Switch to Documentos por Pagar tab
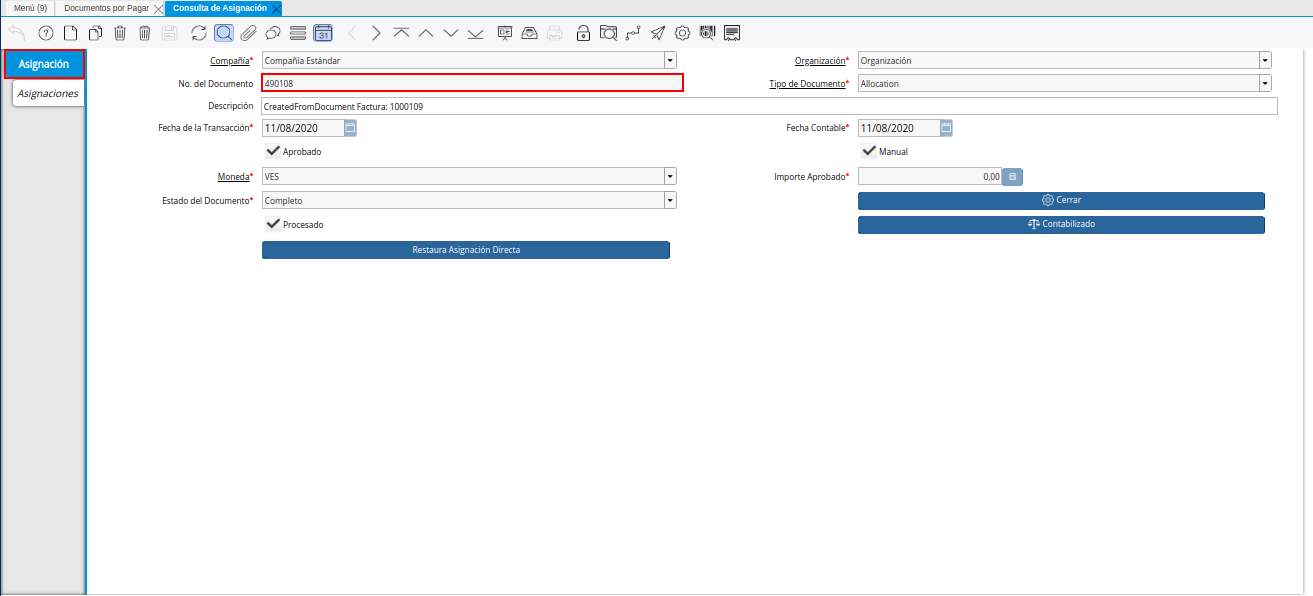 tap(106, 8)
